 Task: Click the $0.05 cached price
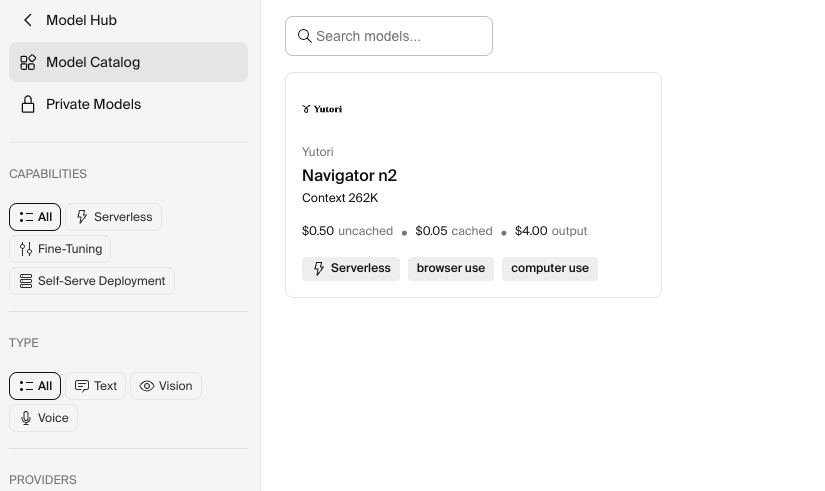pos(454,231)
